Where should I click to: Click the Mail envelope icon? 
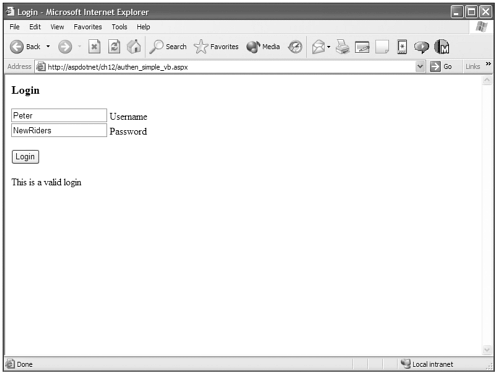318,47
